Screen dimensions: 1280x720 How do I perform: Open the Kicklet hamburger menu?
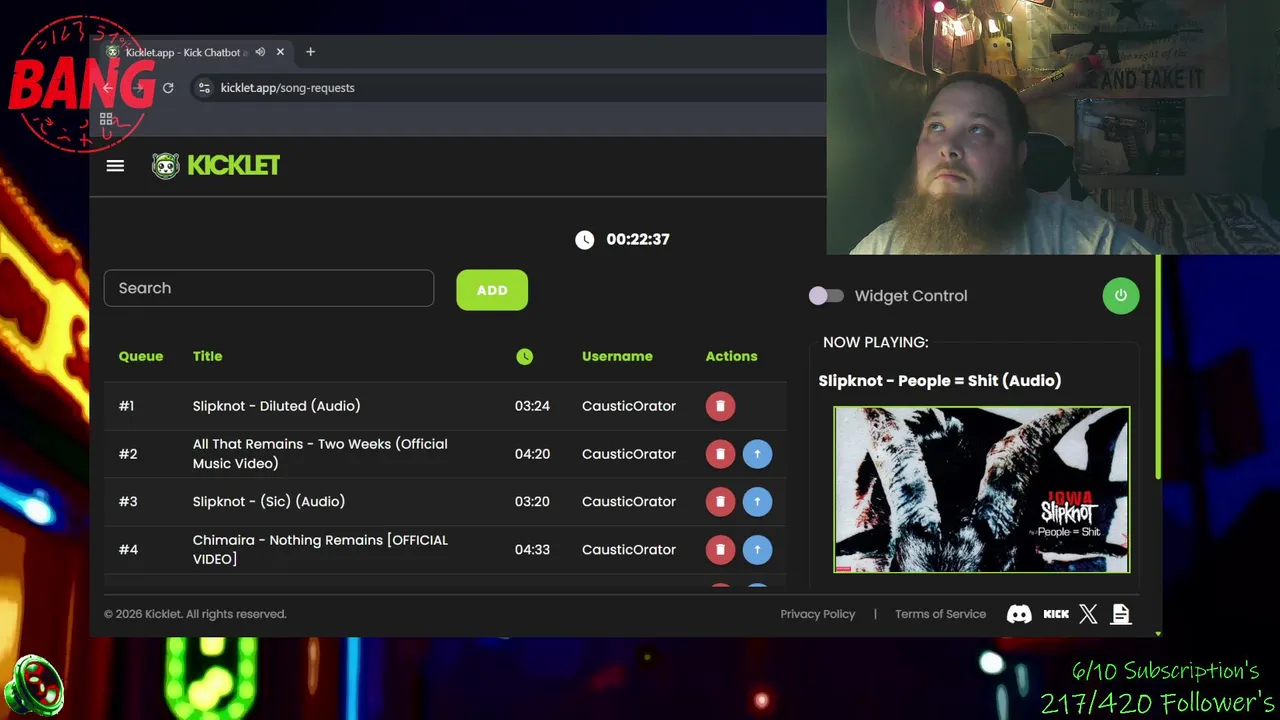click(115, 166)
